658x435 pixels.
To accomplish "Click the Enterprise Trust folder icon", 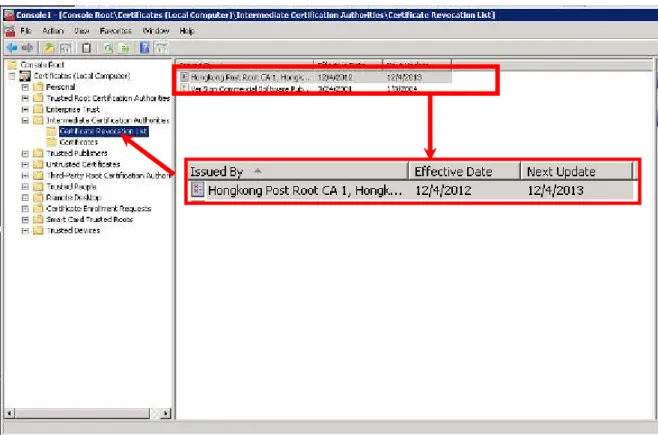I will click(x=38, y=109).
